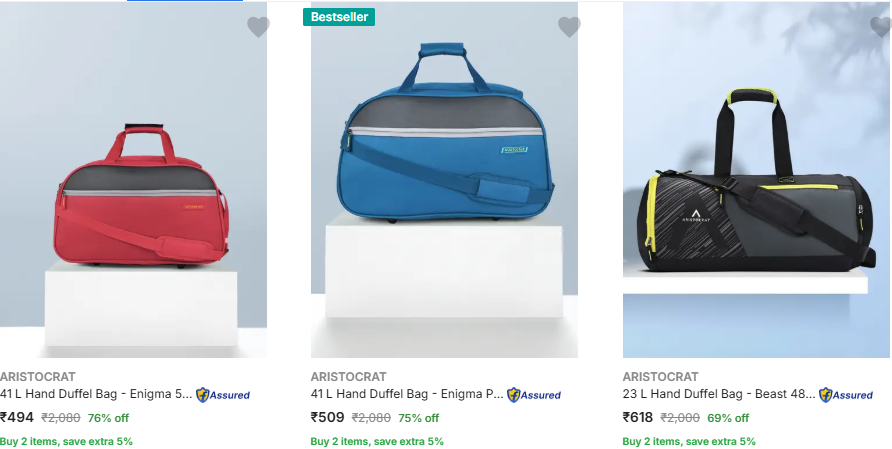
Task: Open black Aristocrat Beast duffel bag image
Action: tap(756, 180)
